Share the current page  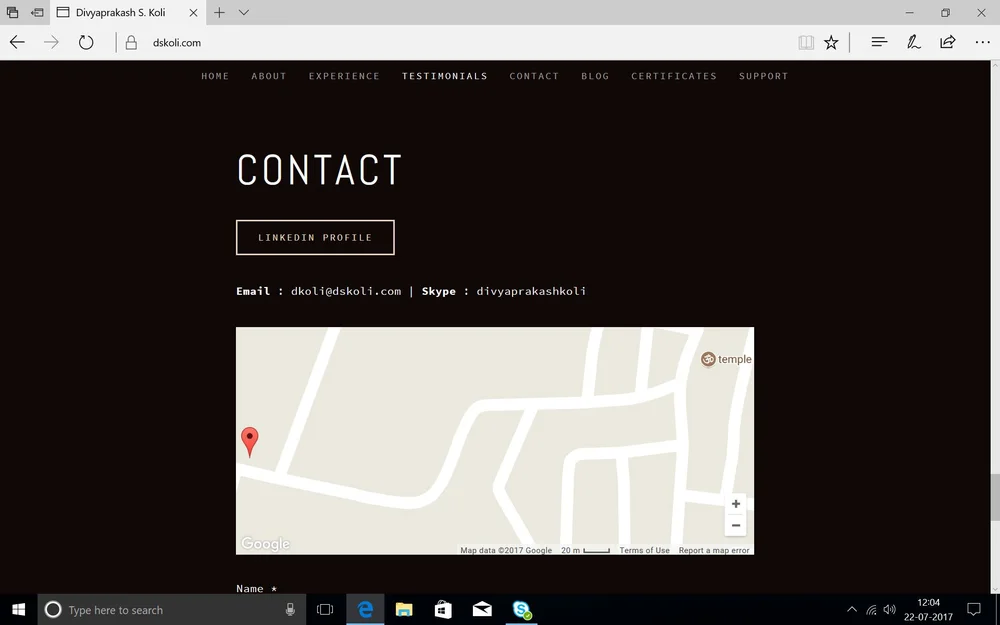click(x=946, y=42)
